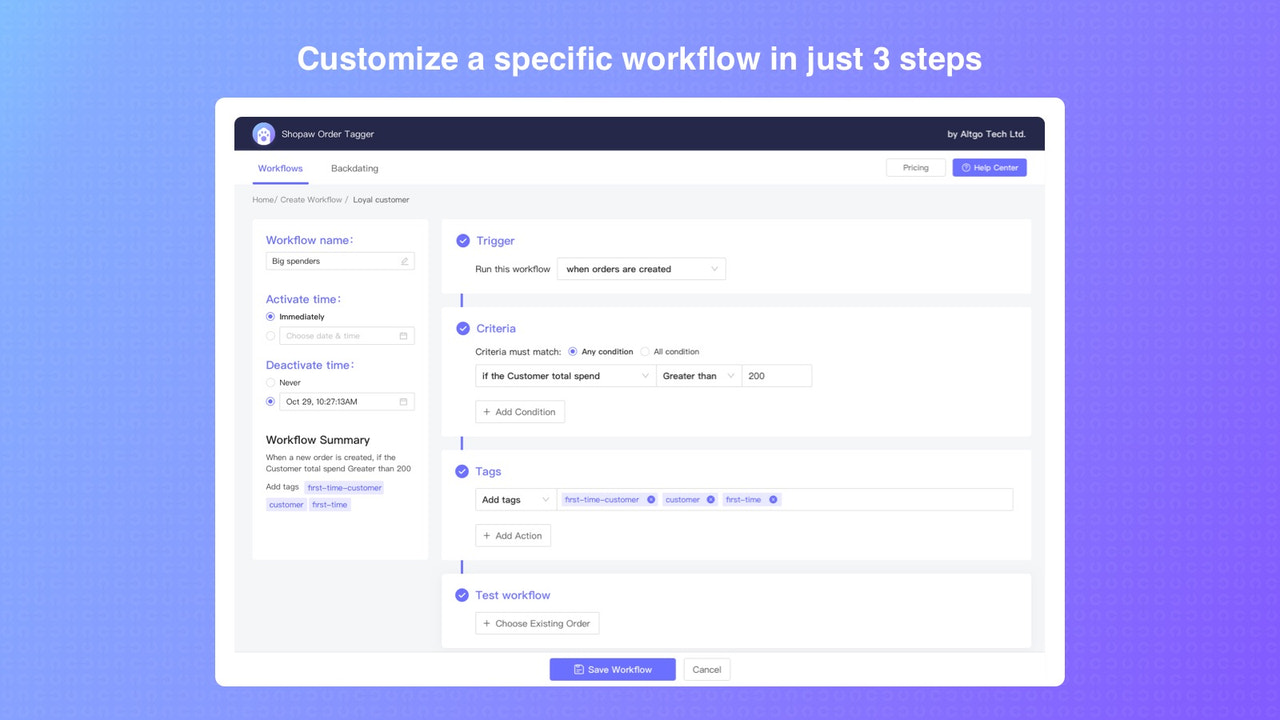Select the Workflows tab

click(x=280, y=168)
